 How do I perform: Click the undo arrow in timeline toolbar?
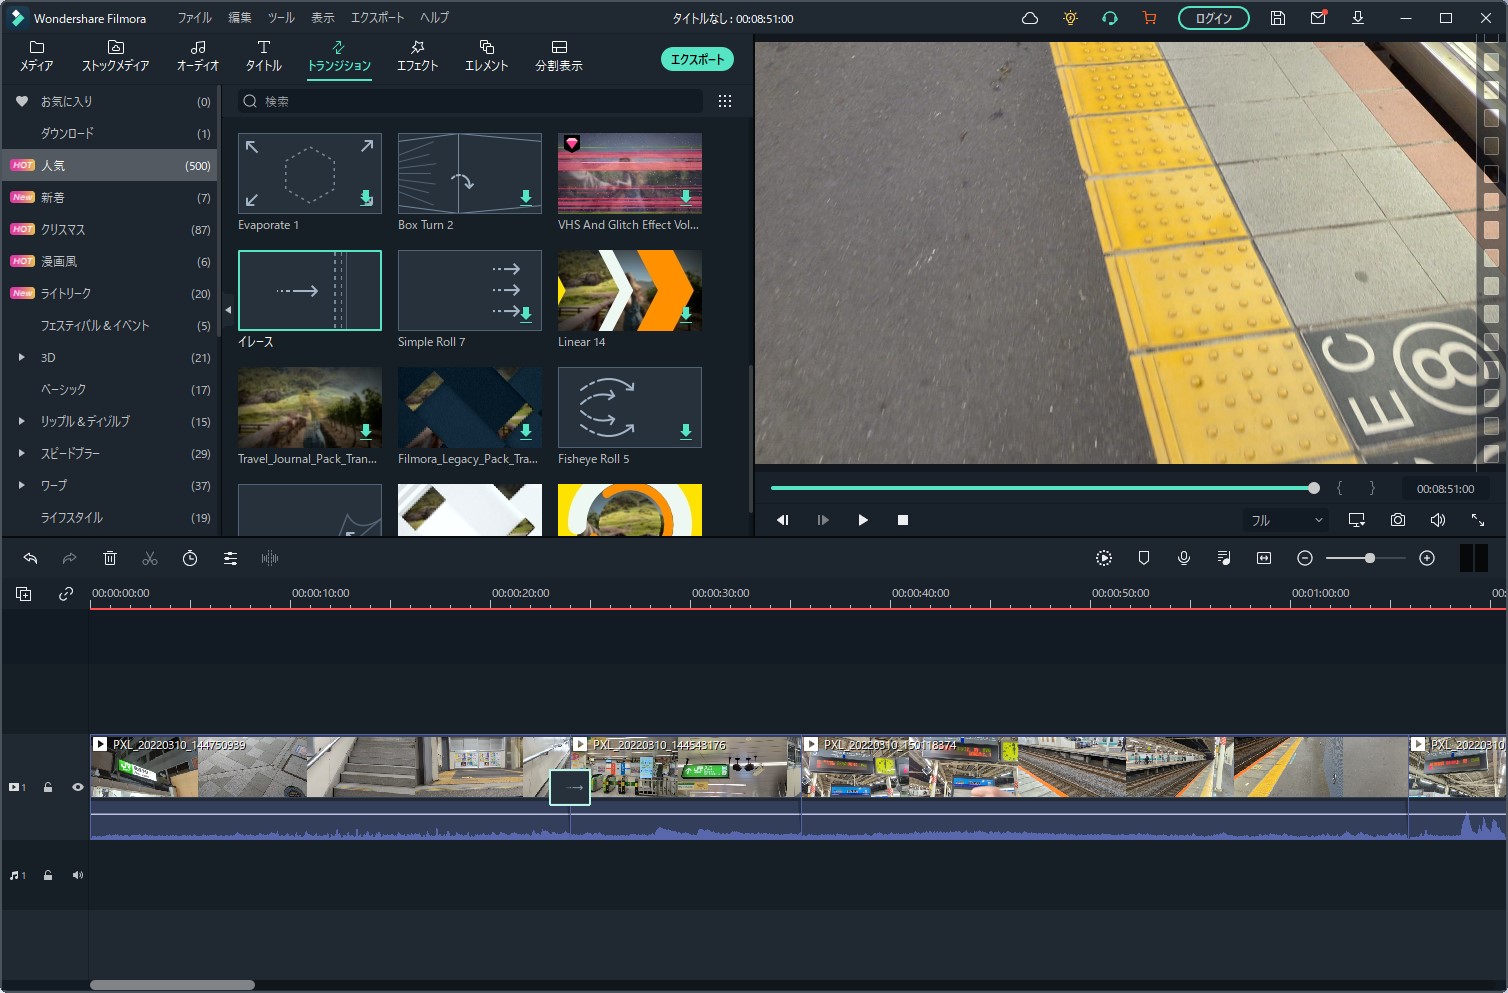click(x=30, y=558)
